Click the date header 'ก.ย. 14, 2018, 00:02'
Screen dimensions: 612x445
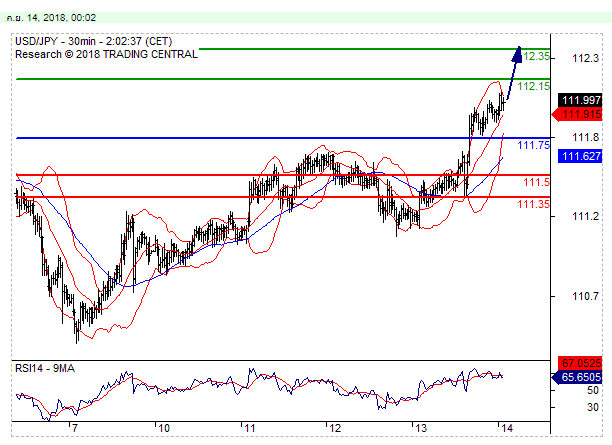(x=51, y=18)
